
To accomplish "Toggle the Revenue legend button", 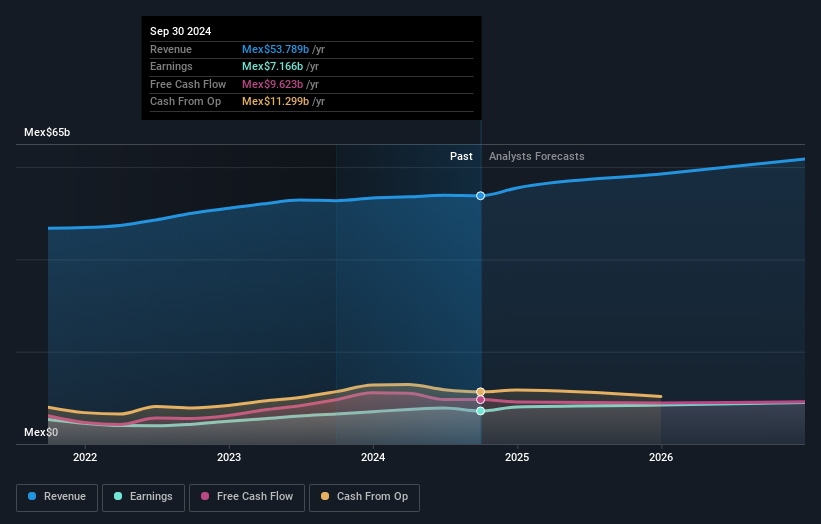I will click(x=57, y=497).
